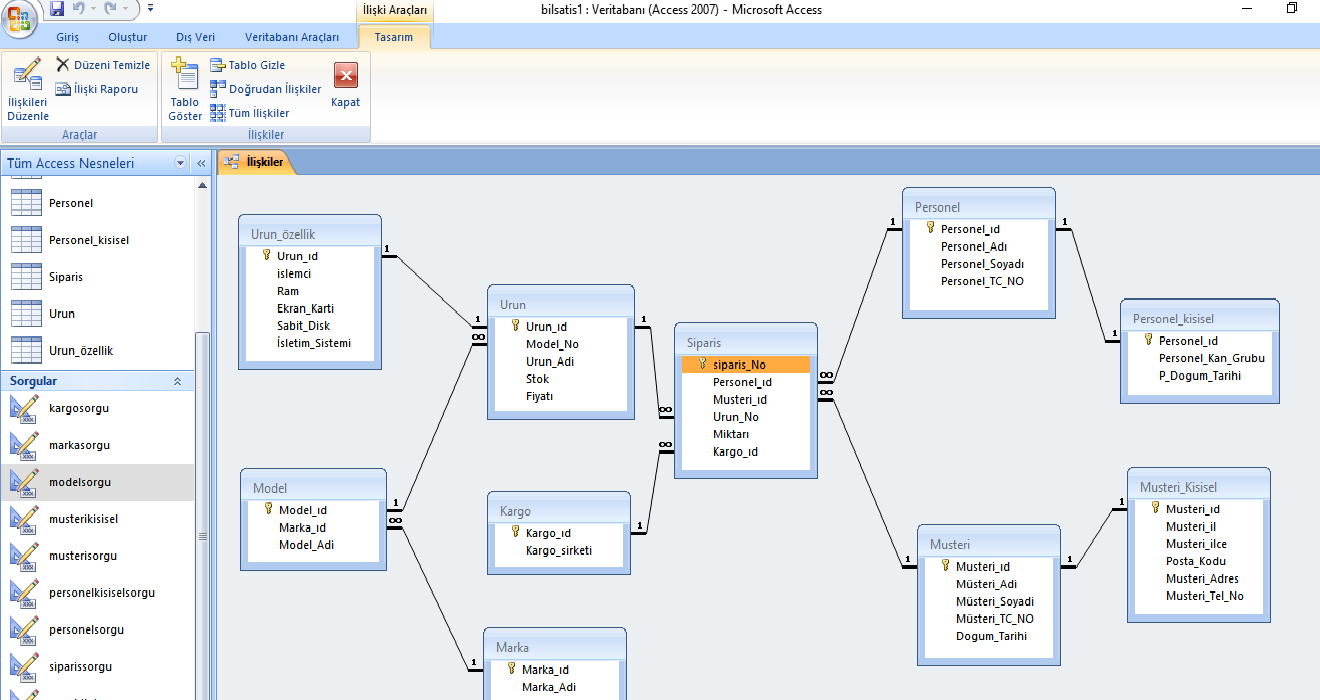Screen dimensions: 1320x700
Task: Close relationships with Kapat button
Action: pyautogui.click(x=345, y=86)
